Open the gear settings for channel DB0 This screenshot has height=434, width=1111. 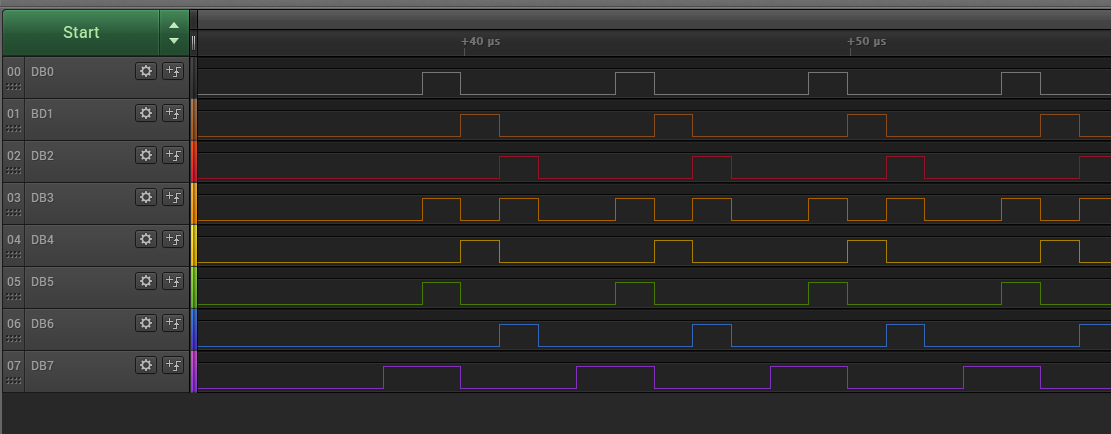[x=146, y=71]
